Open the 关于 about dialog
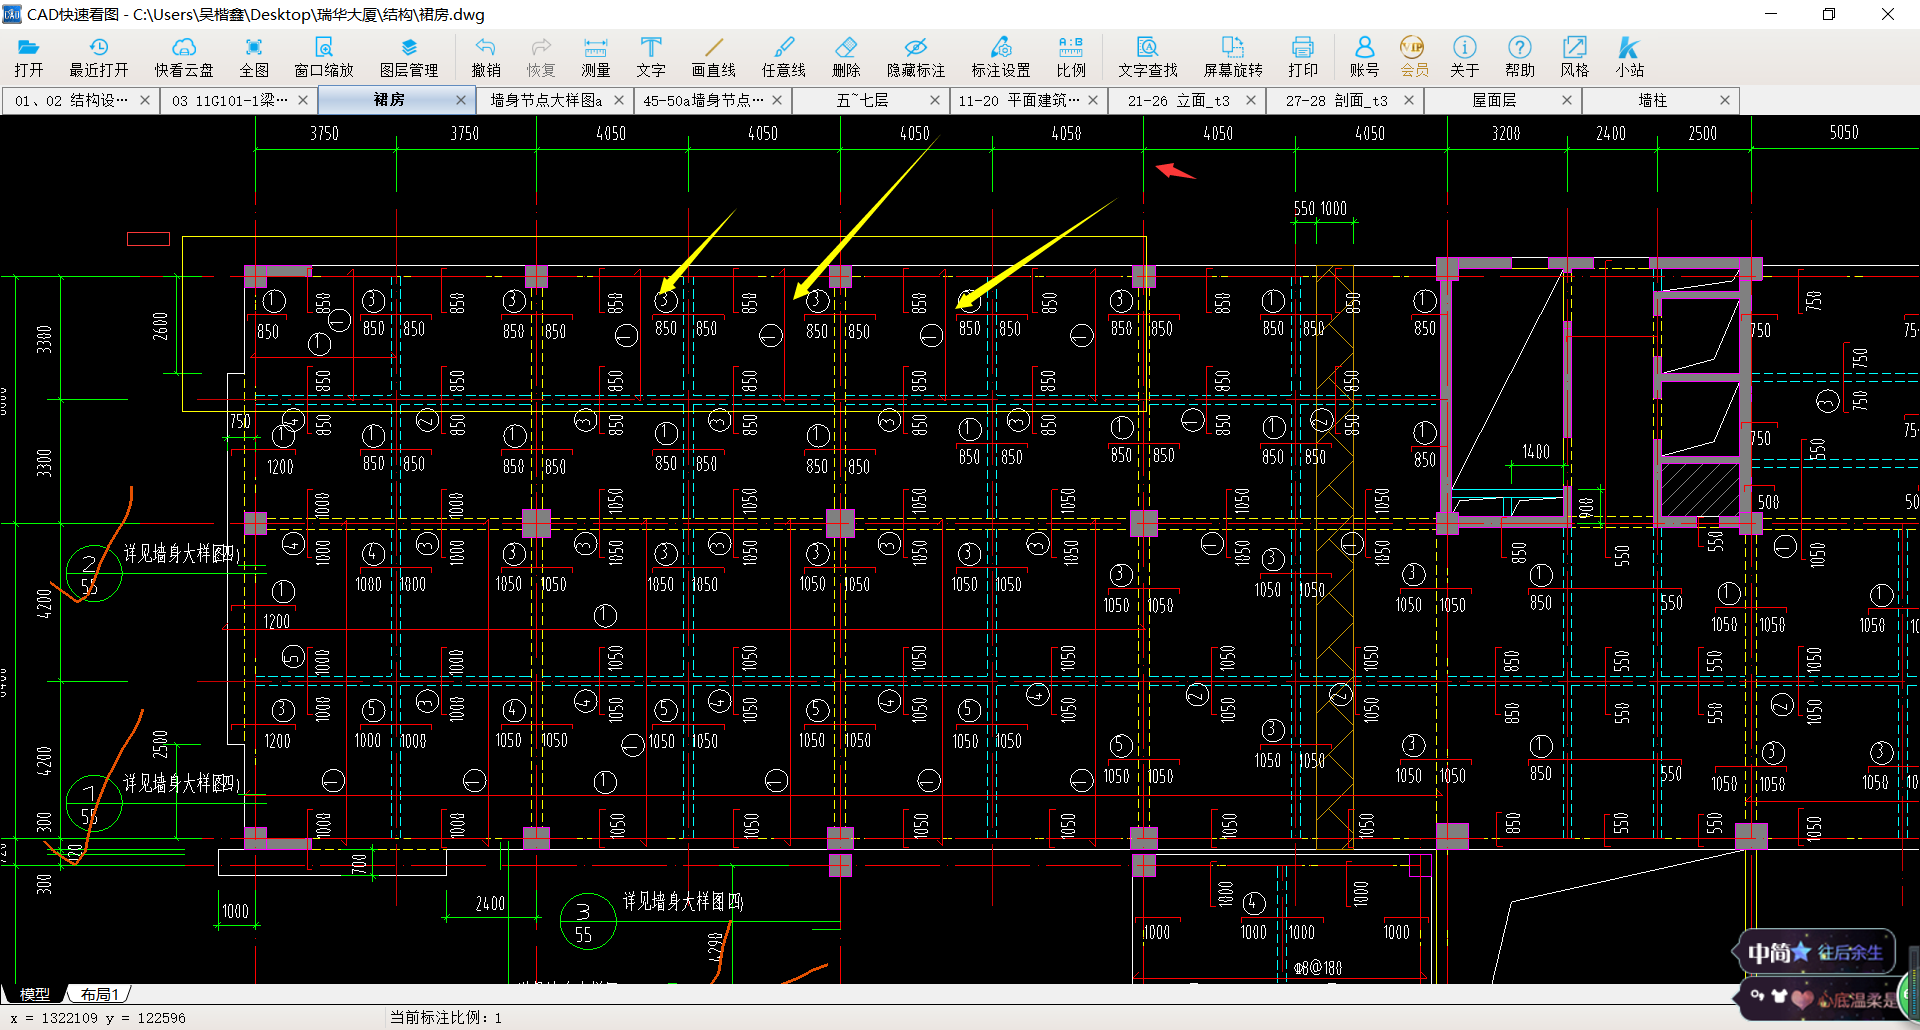The image size is (1920, 1030). pos(1465,57)
